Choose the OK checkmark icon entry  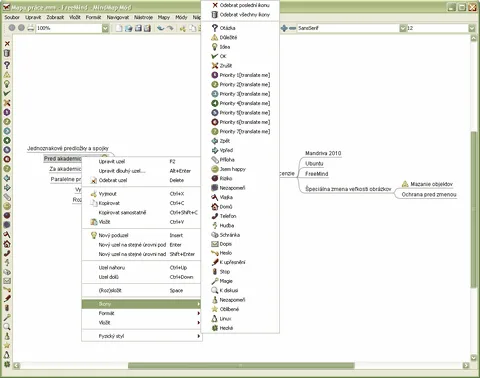pyautogui.click(x=240, y=56)
